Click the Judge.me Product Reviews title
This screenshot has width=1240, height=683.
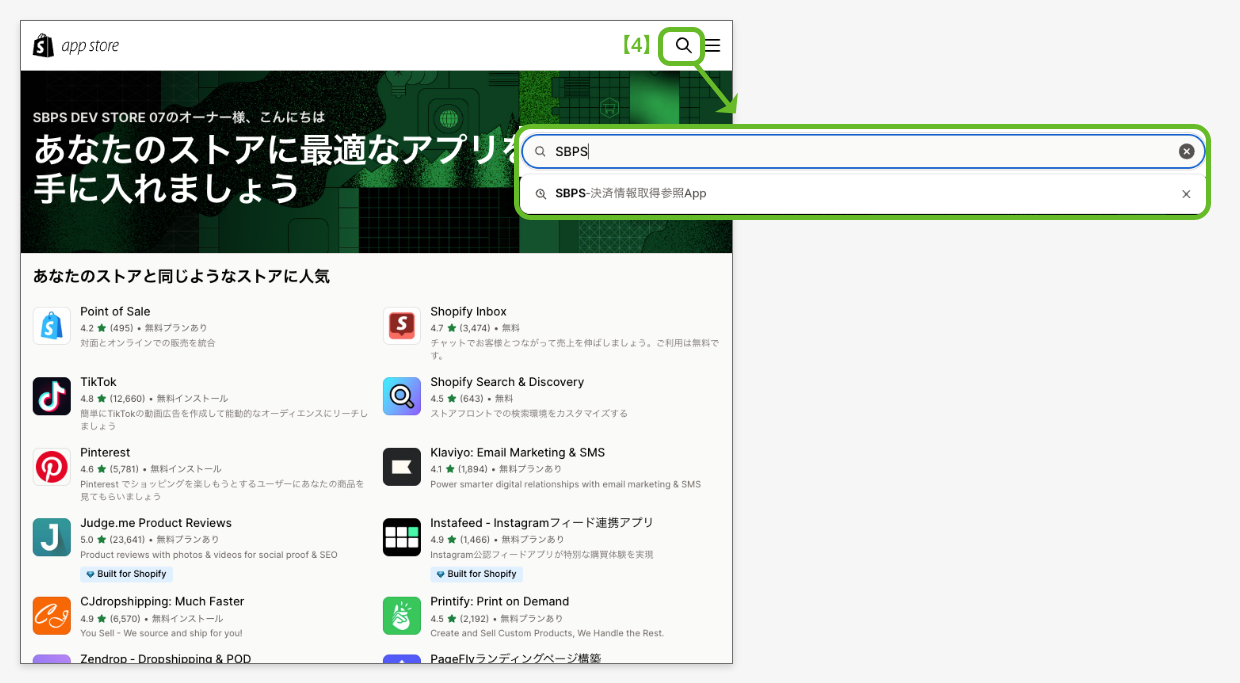click(156, 523)
